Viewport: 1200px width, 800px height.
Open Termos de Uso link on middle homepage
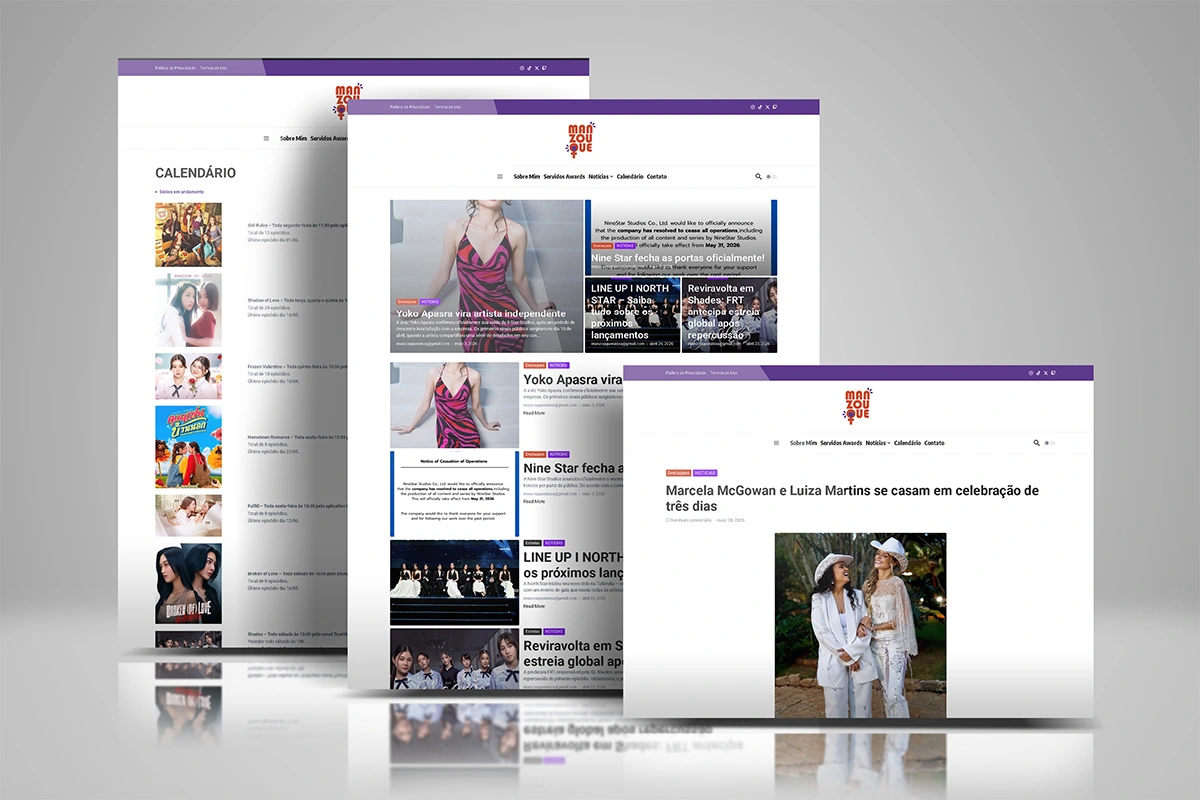click(448, 107)
